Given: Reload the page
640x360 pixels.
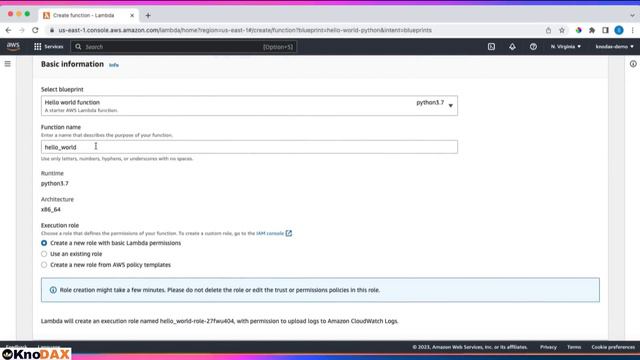Looking at the screenshot, I should coord(36,30).
